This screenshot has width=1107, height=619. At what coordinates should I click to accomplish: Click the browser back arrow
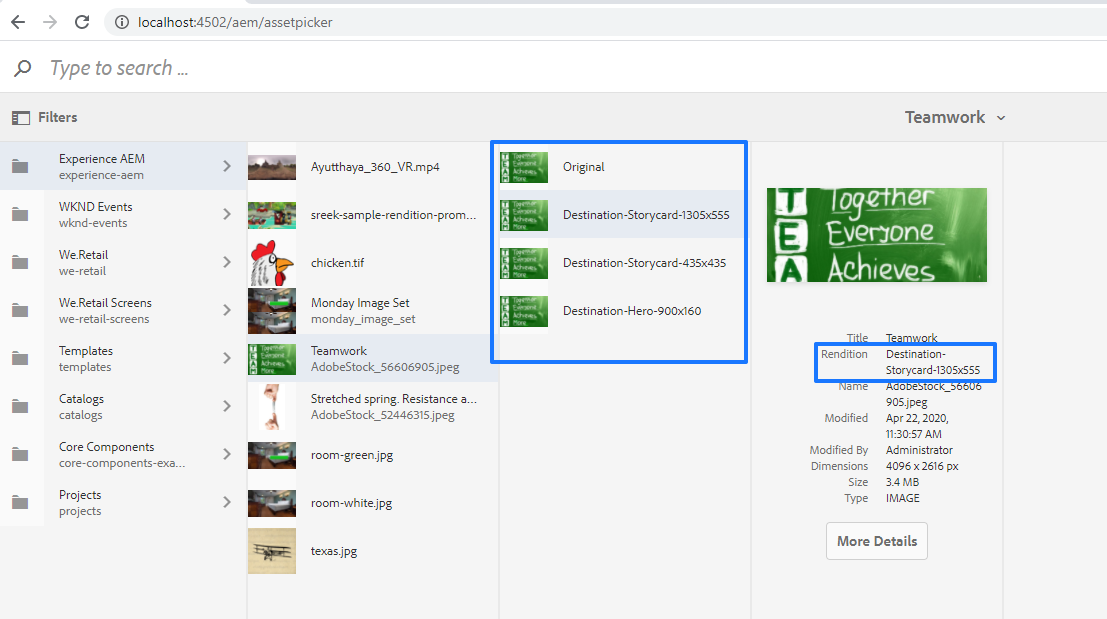click(17, 20)
